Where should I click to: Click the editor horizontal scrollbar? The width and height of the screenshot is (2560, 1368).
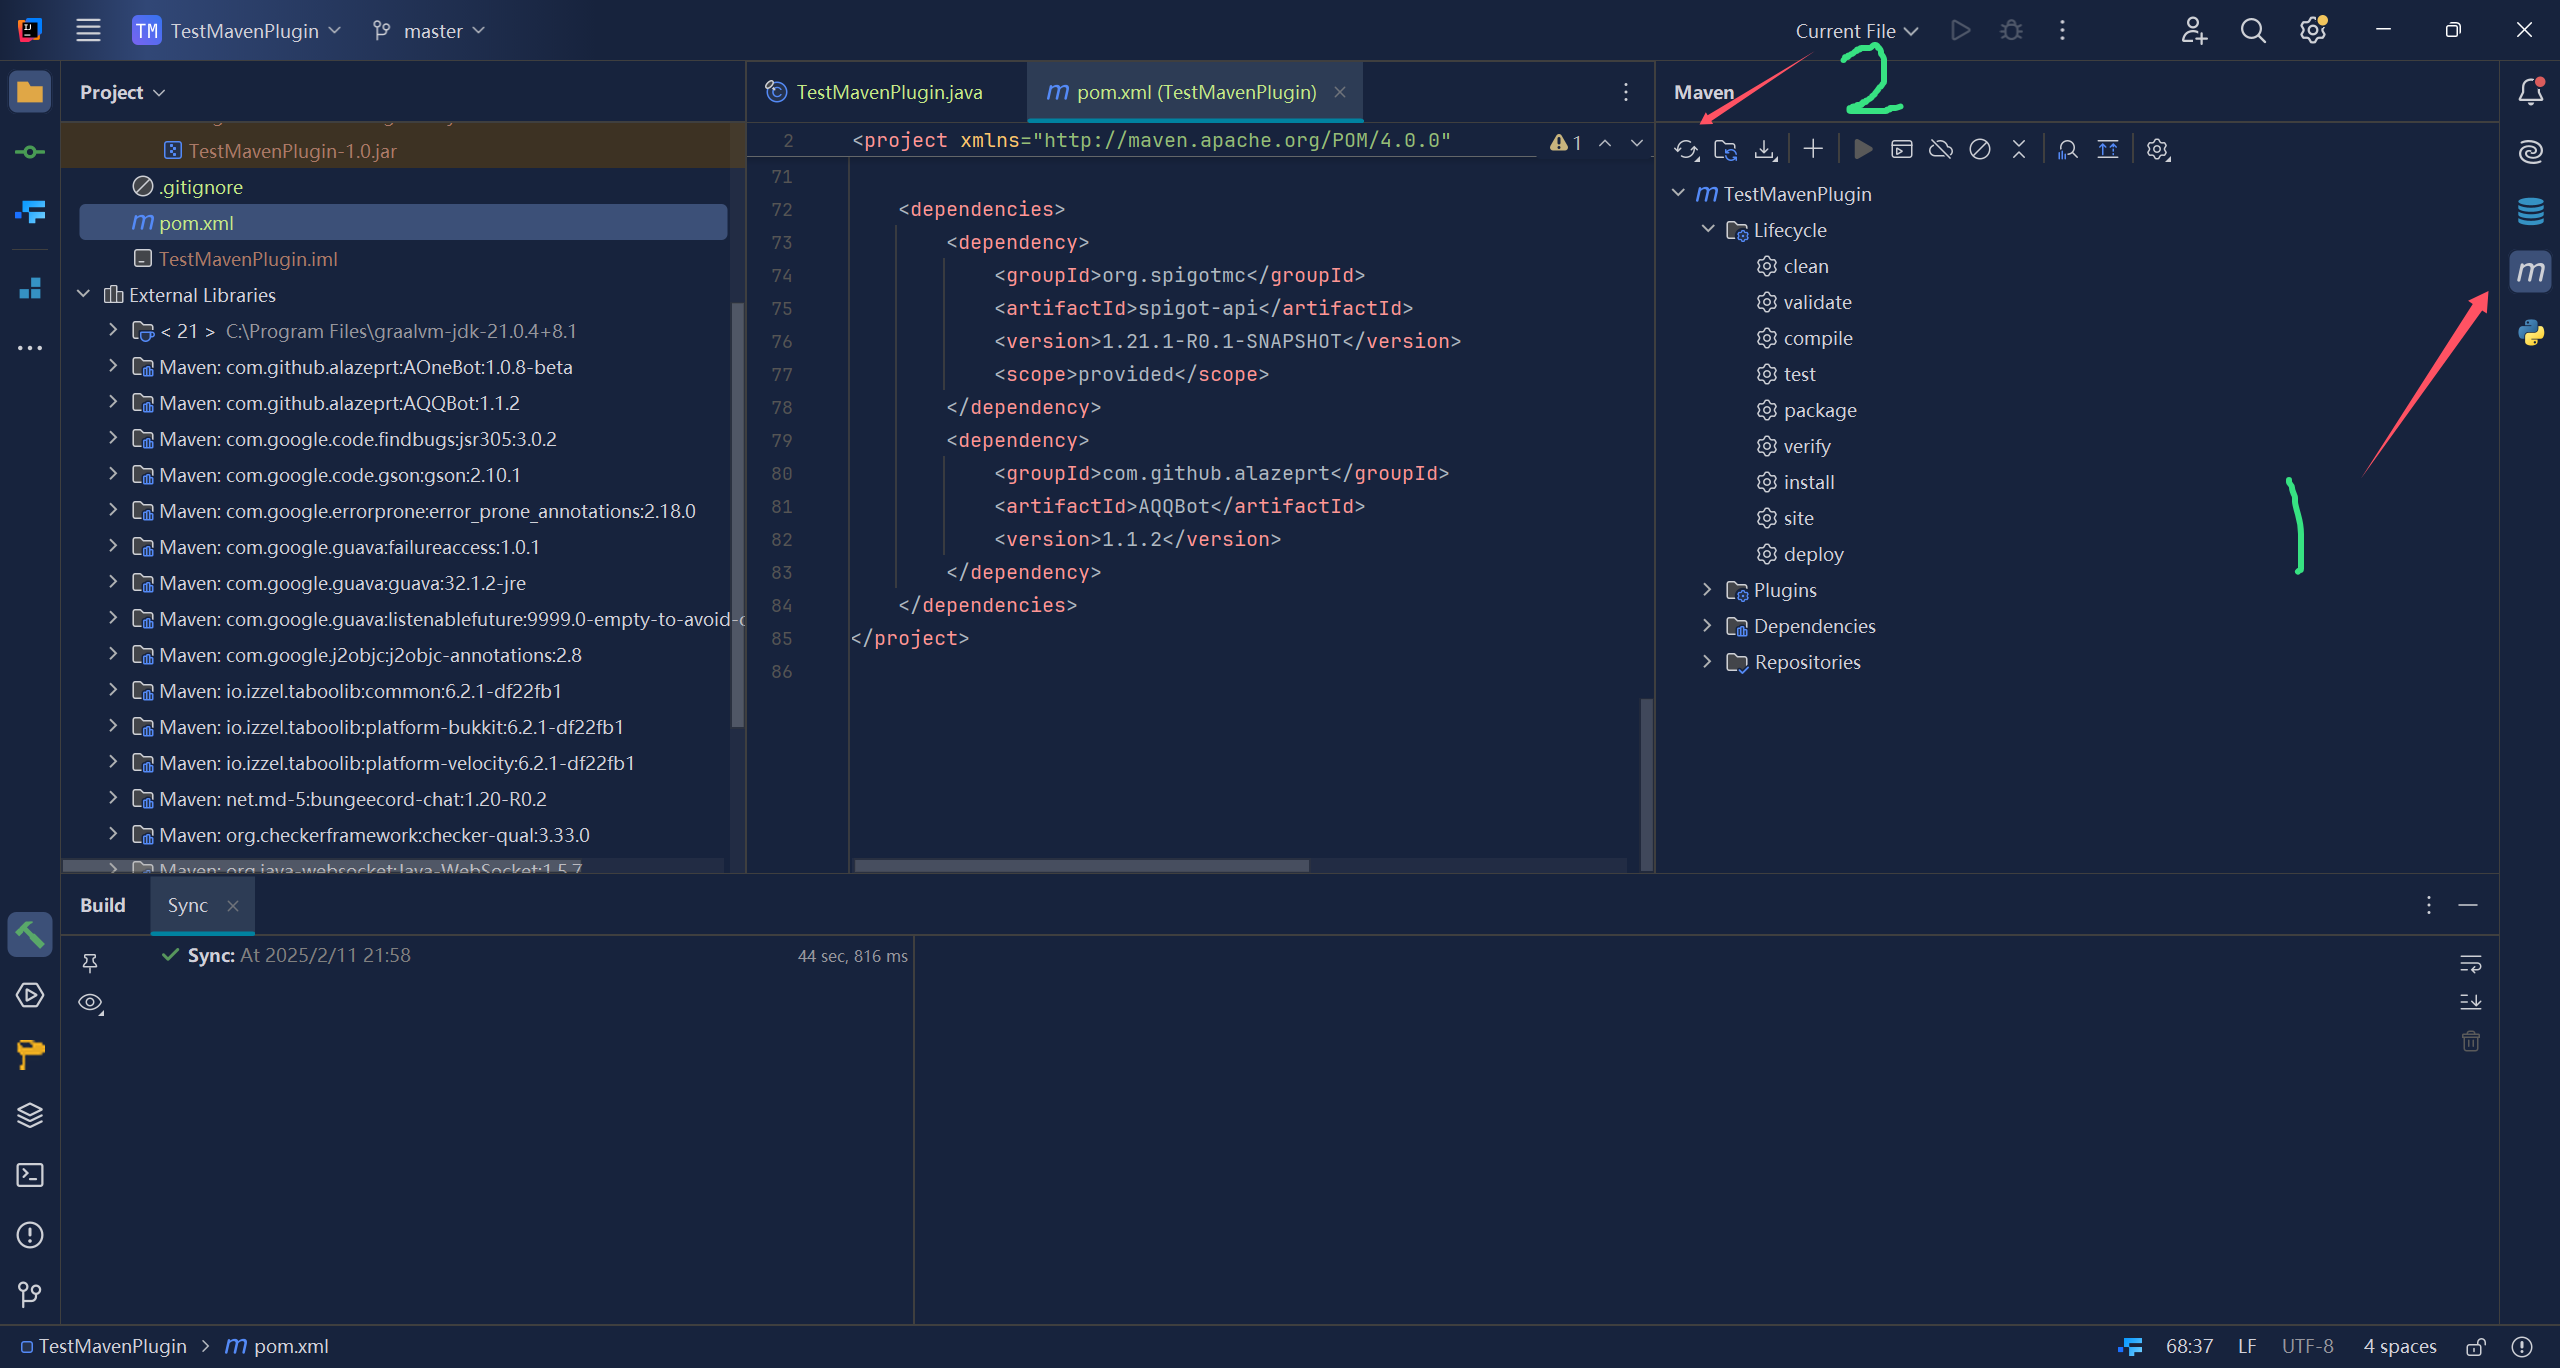1081,866
